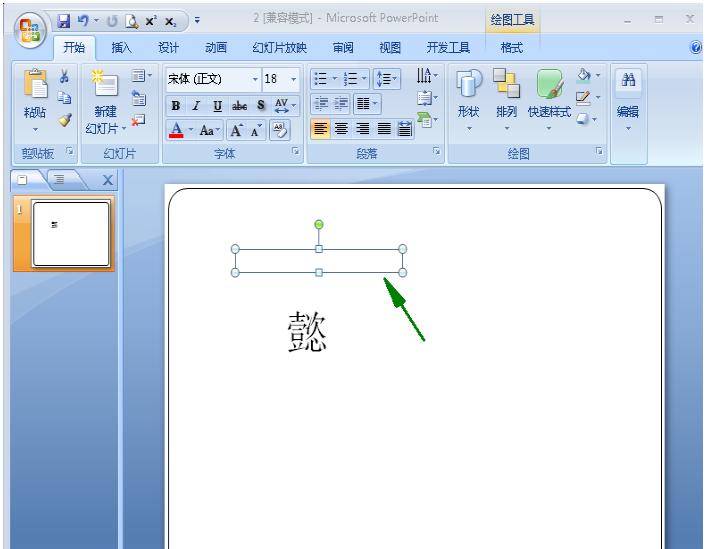707x549 pixels.
Task: Open the font size dropdown
Action: (293, 79)
